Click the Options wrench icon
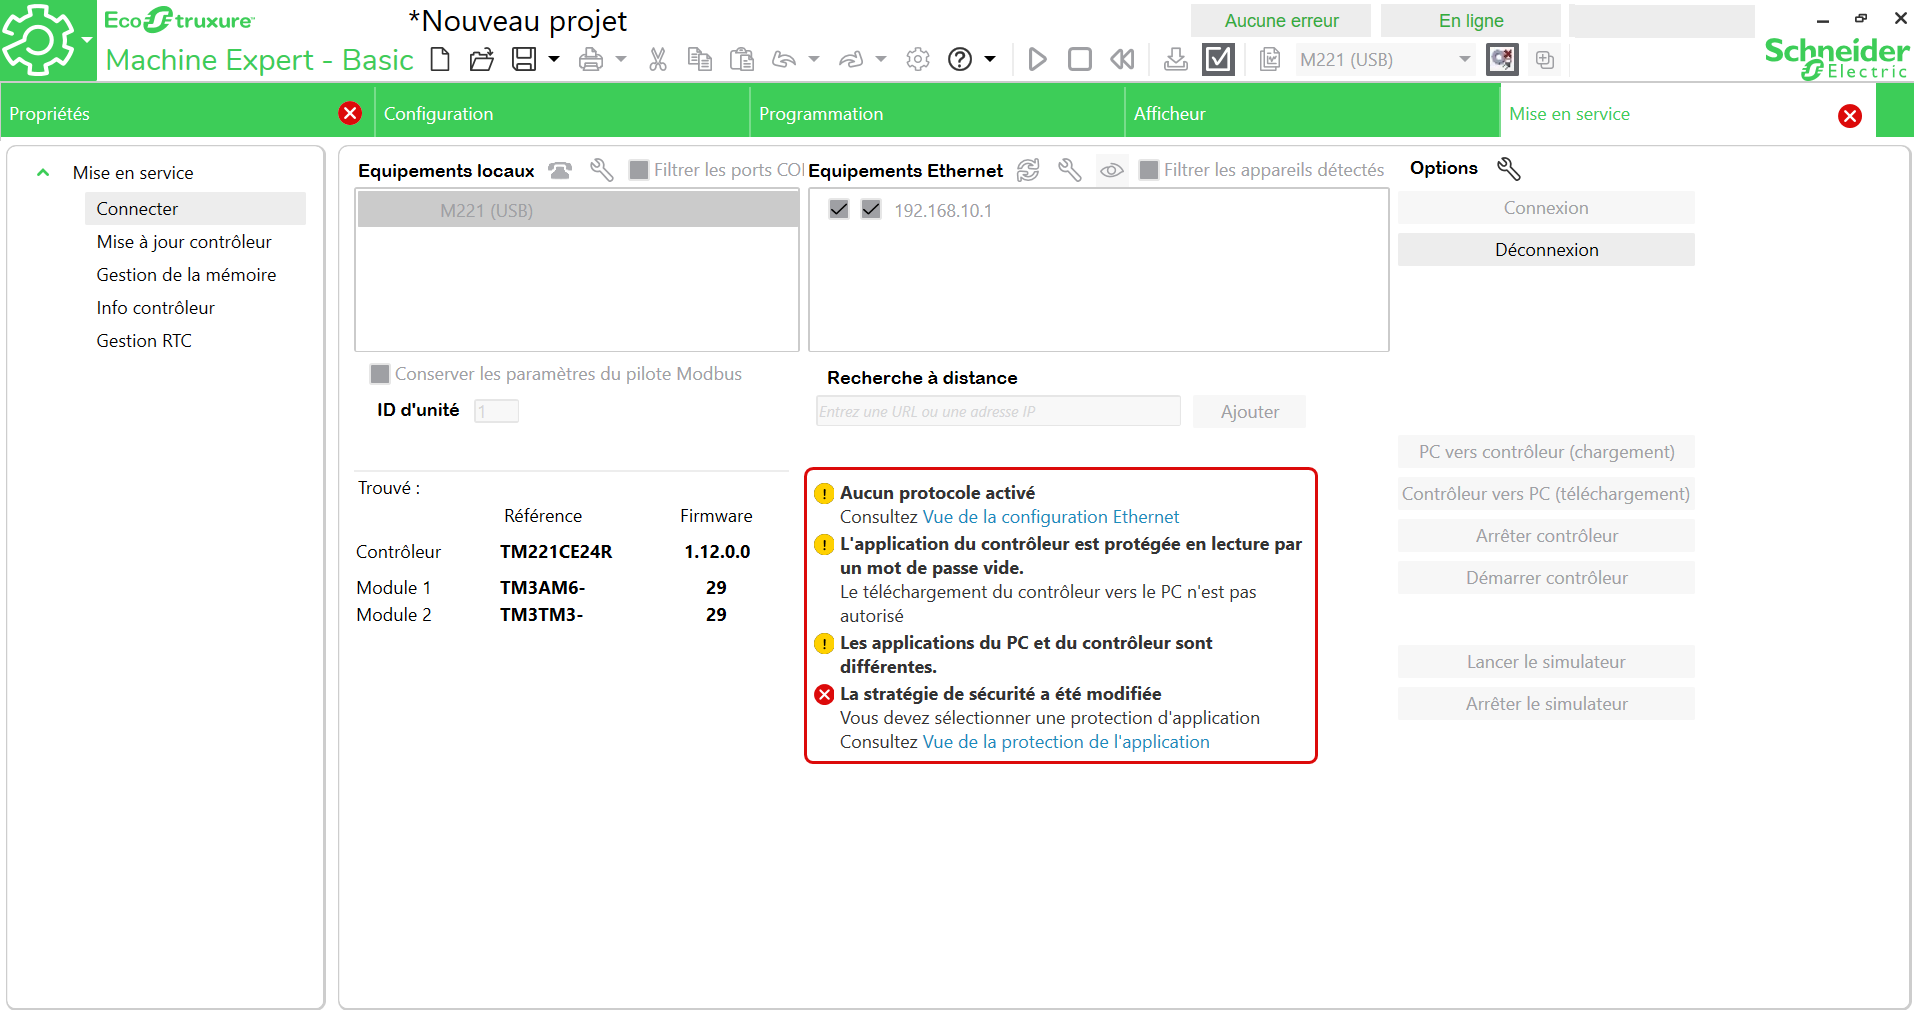Screen dimensions: 1914x1010 tap(1508, 169)
